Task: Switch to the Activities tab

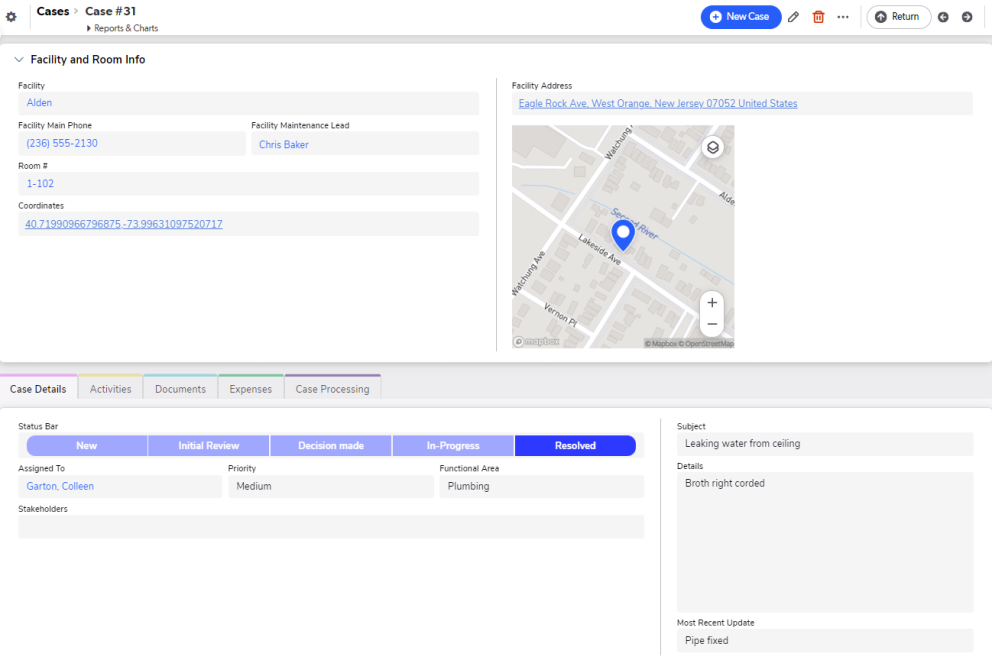Action: pyautogui.click(x=109, y=387)
